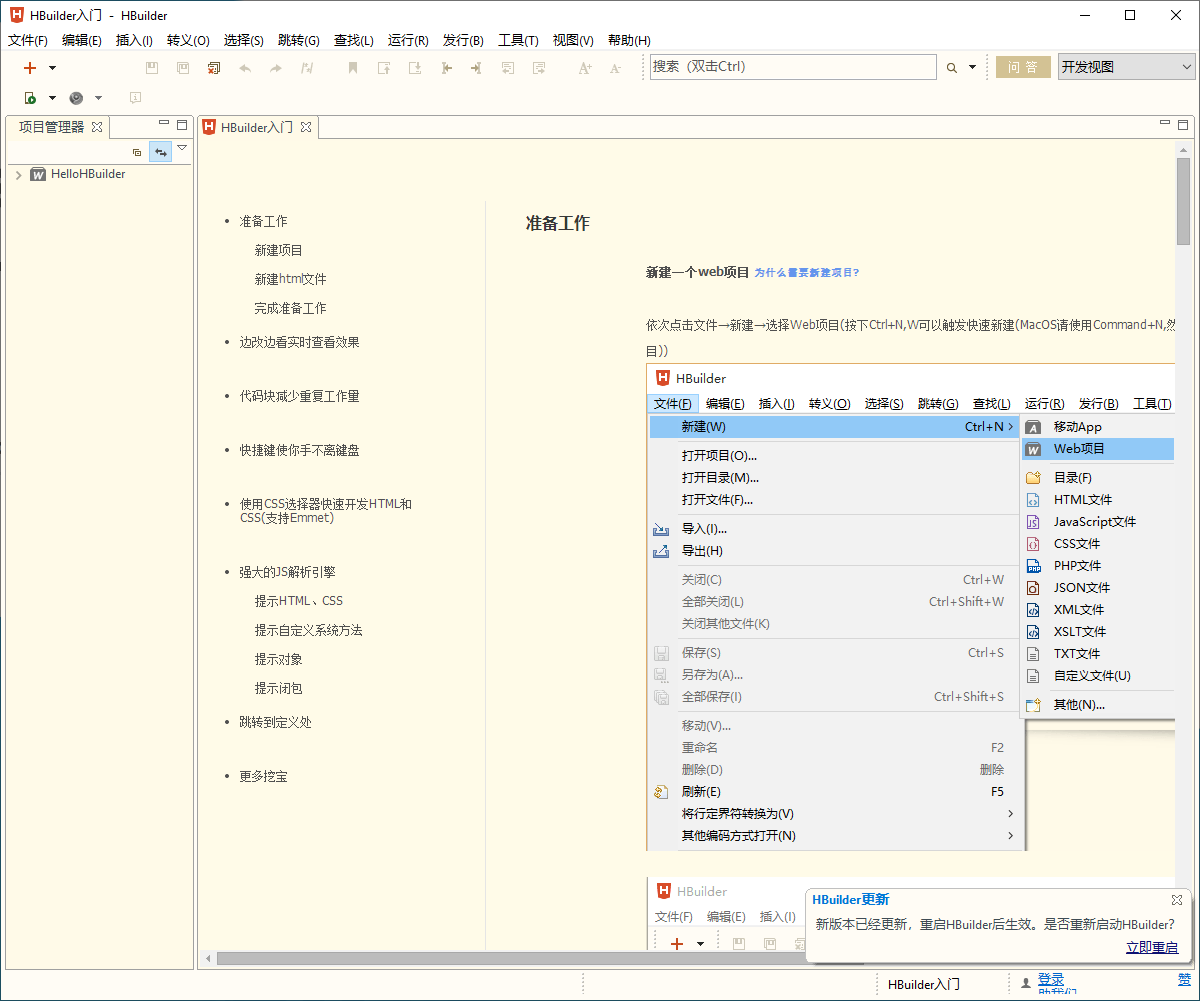Click in the 搜索 search input field
The width and height of the screenshot is (1200, 1001).
[x=792, y=67]
